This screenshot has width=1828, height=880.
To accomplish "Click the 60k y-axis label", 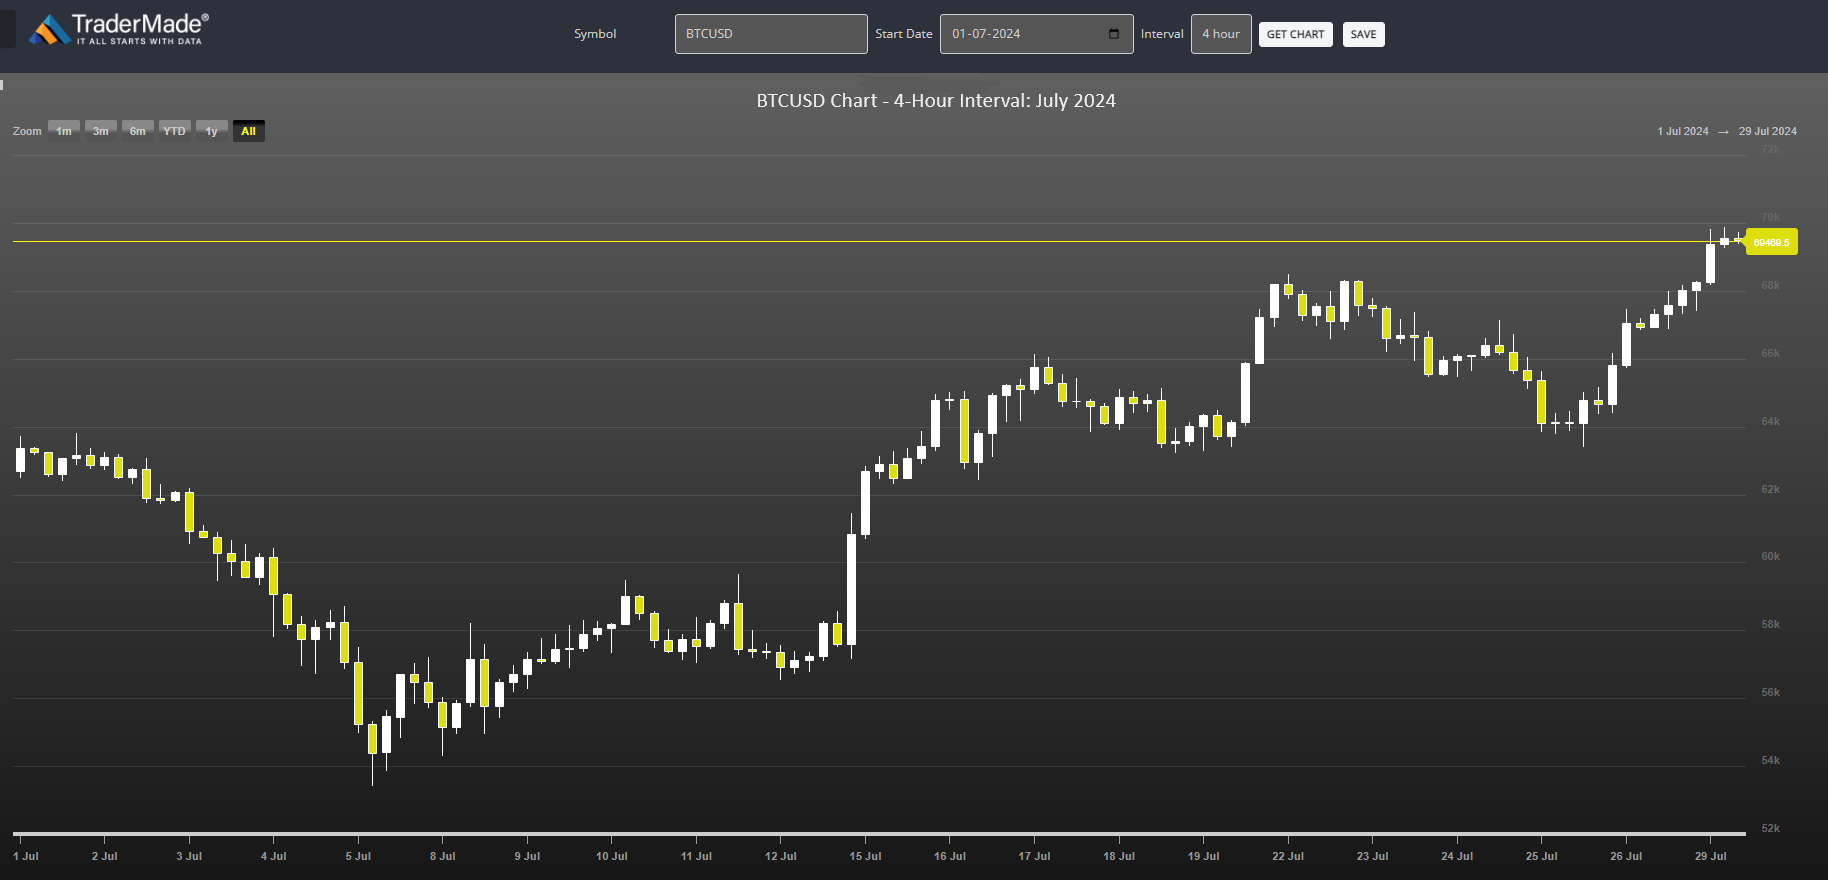I will pyautogui.click(x=1770, y=556).
